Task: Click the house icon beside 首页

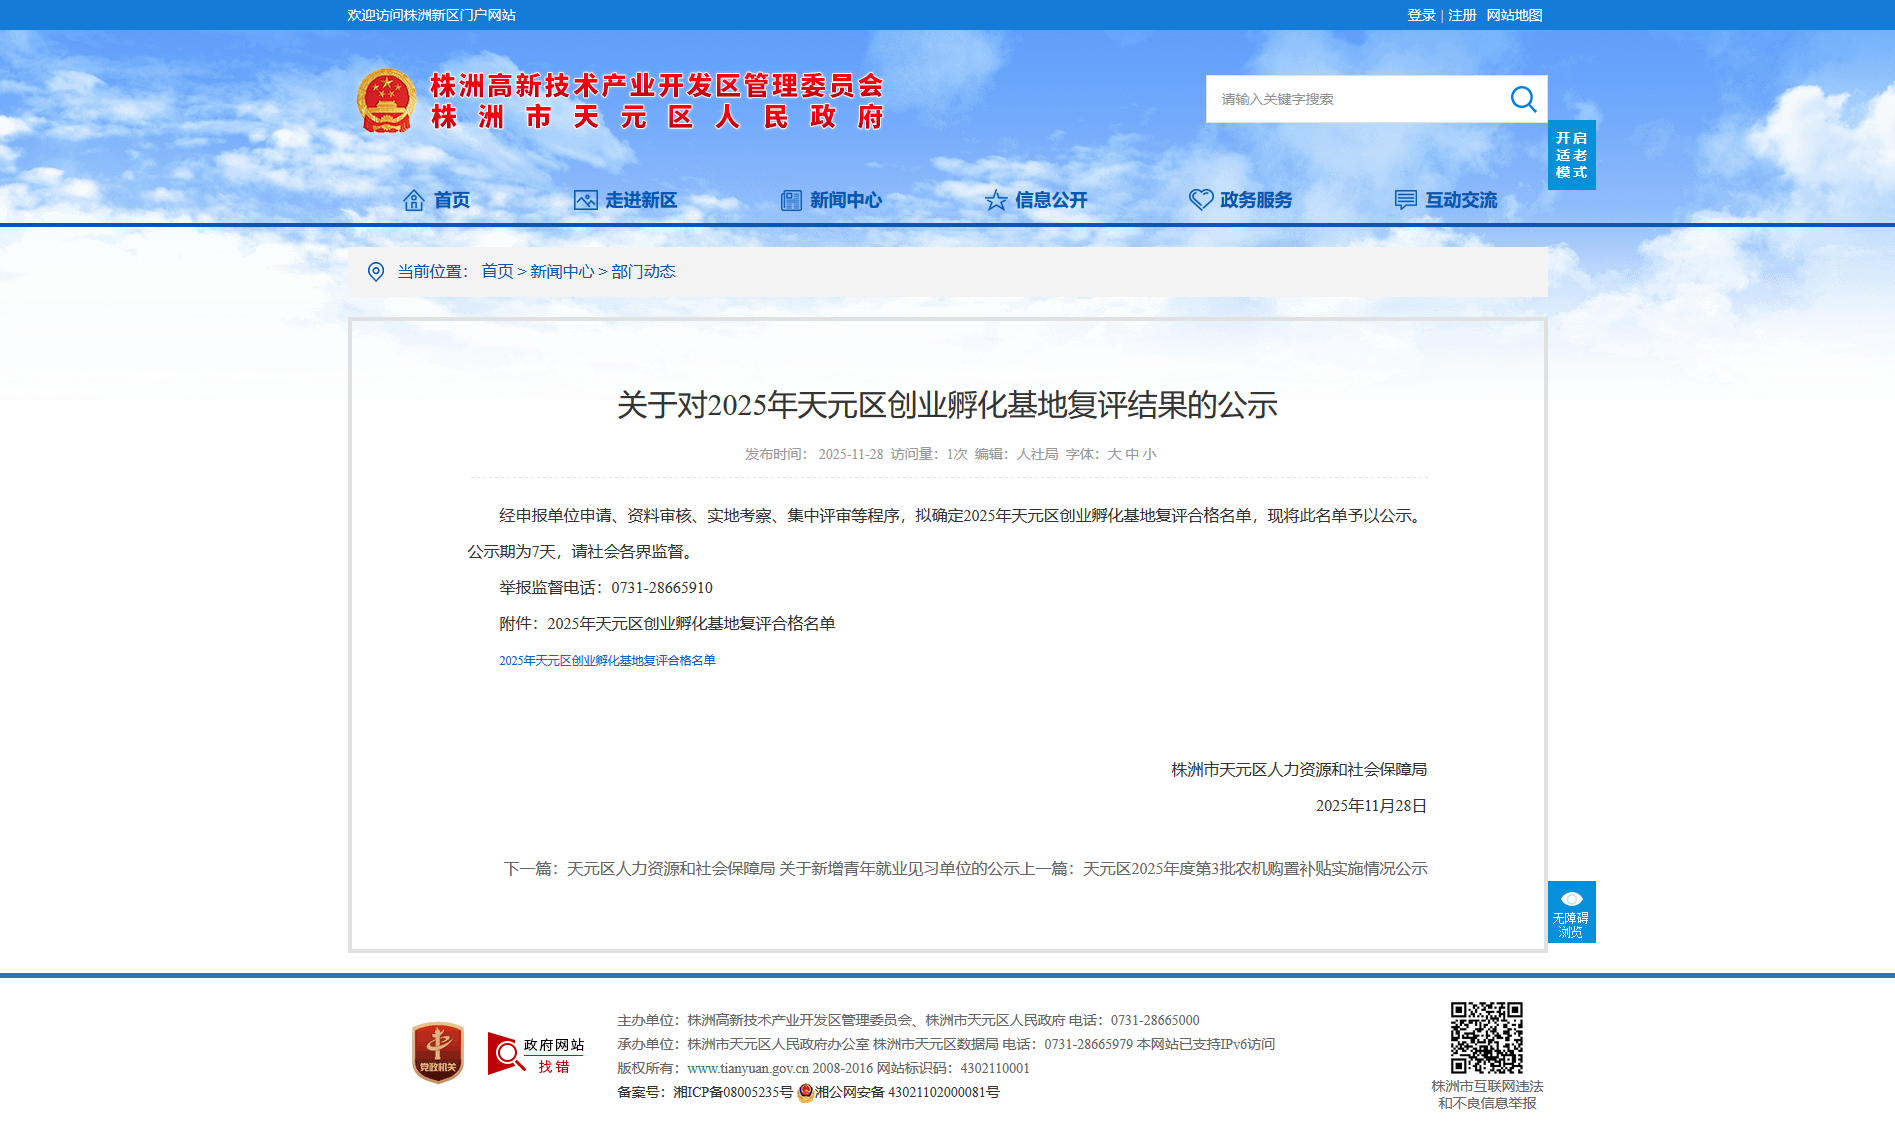Action: 413,200
